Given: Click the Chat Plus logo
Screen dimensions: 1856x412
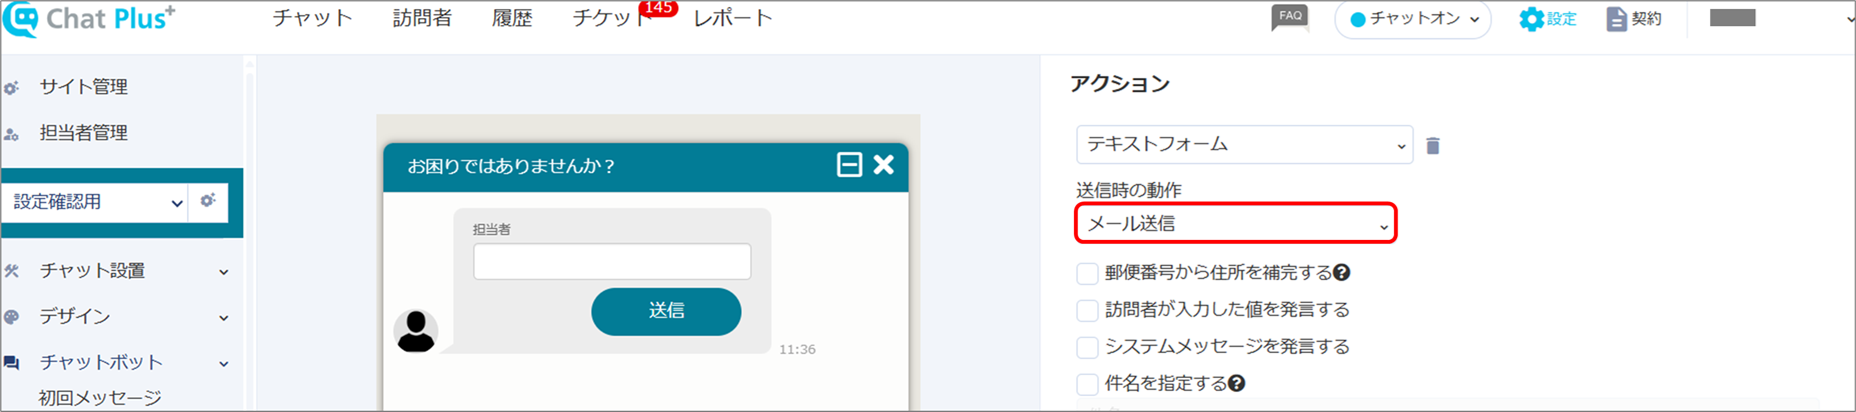Looking at the screenshot, I should 89,19.
